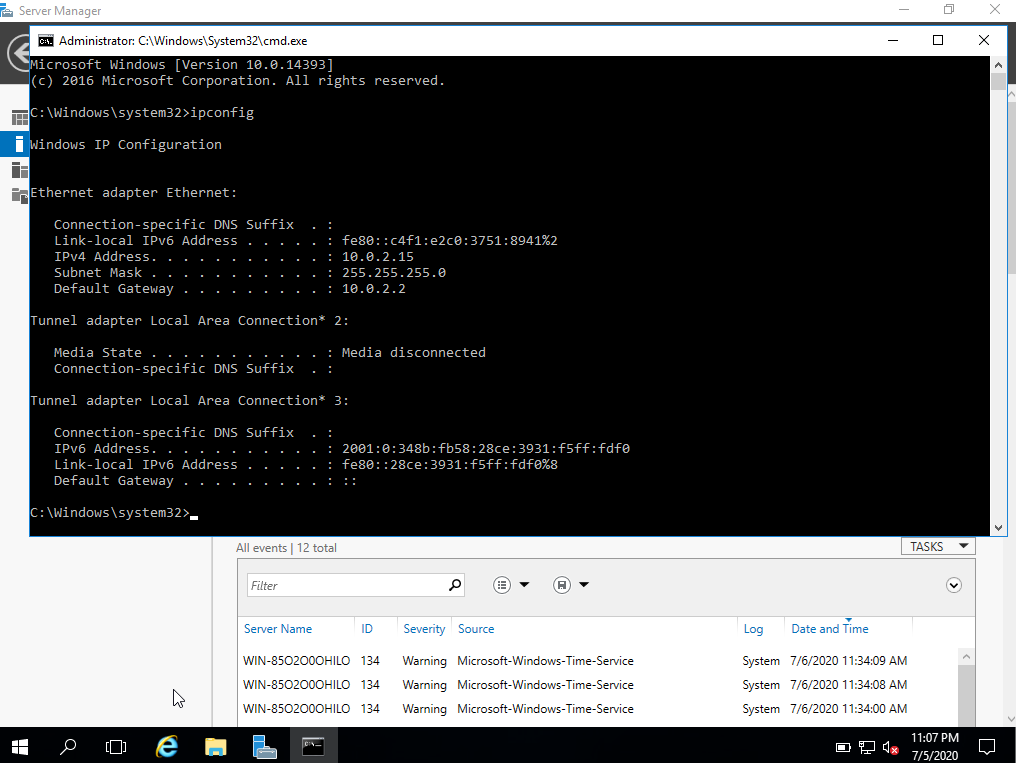Open Dashboard icon in Server Manager sidebar
Image resolution: width=1016 pixels, height=763 pixels.
click(19, 117)
